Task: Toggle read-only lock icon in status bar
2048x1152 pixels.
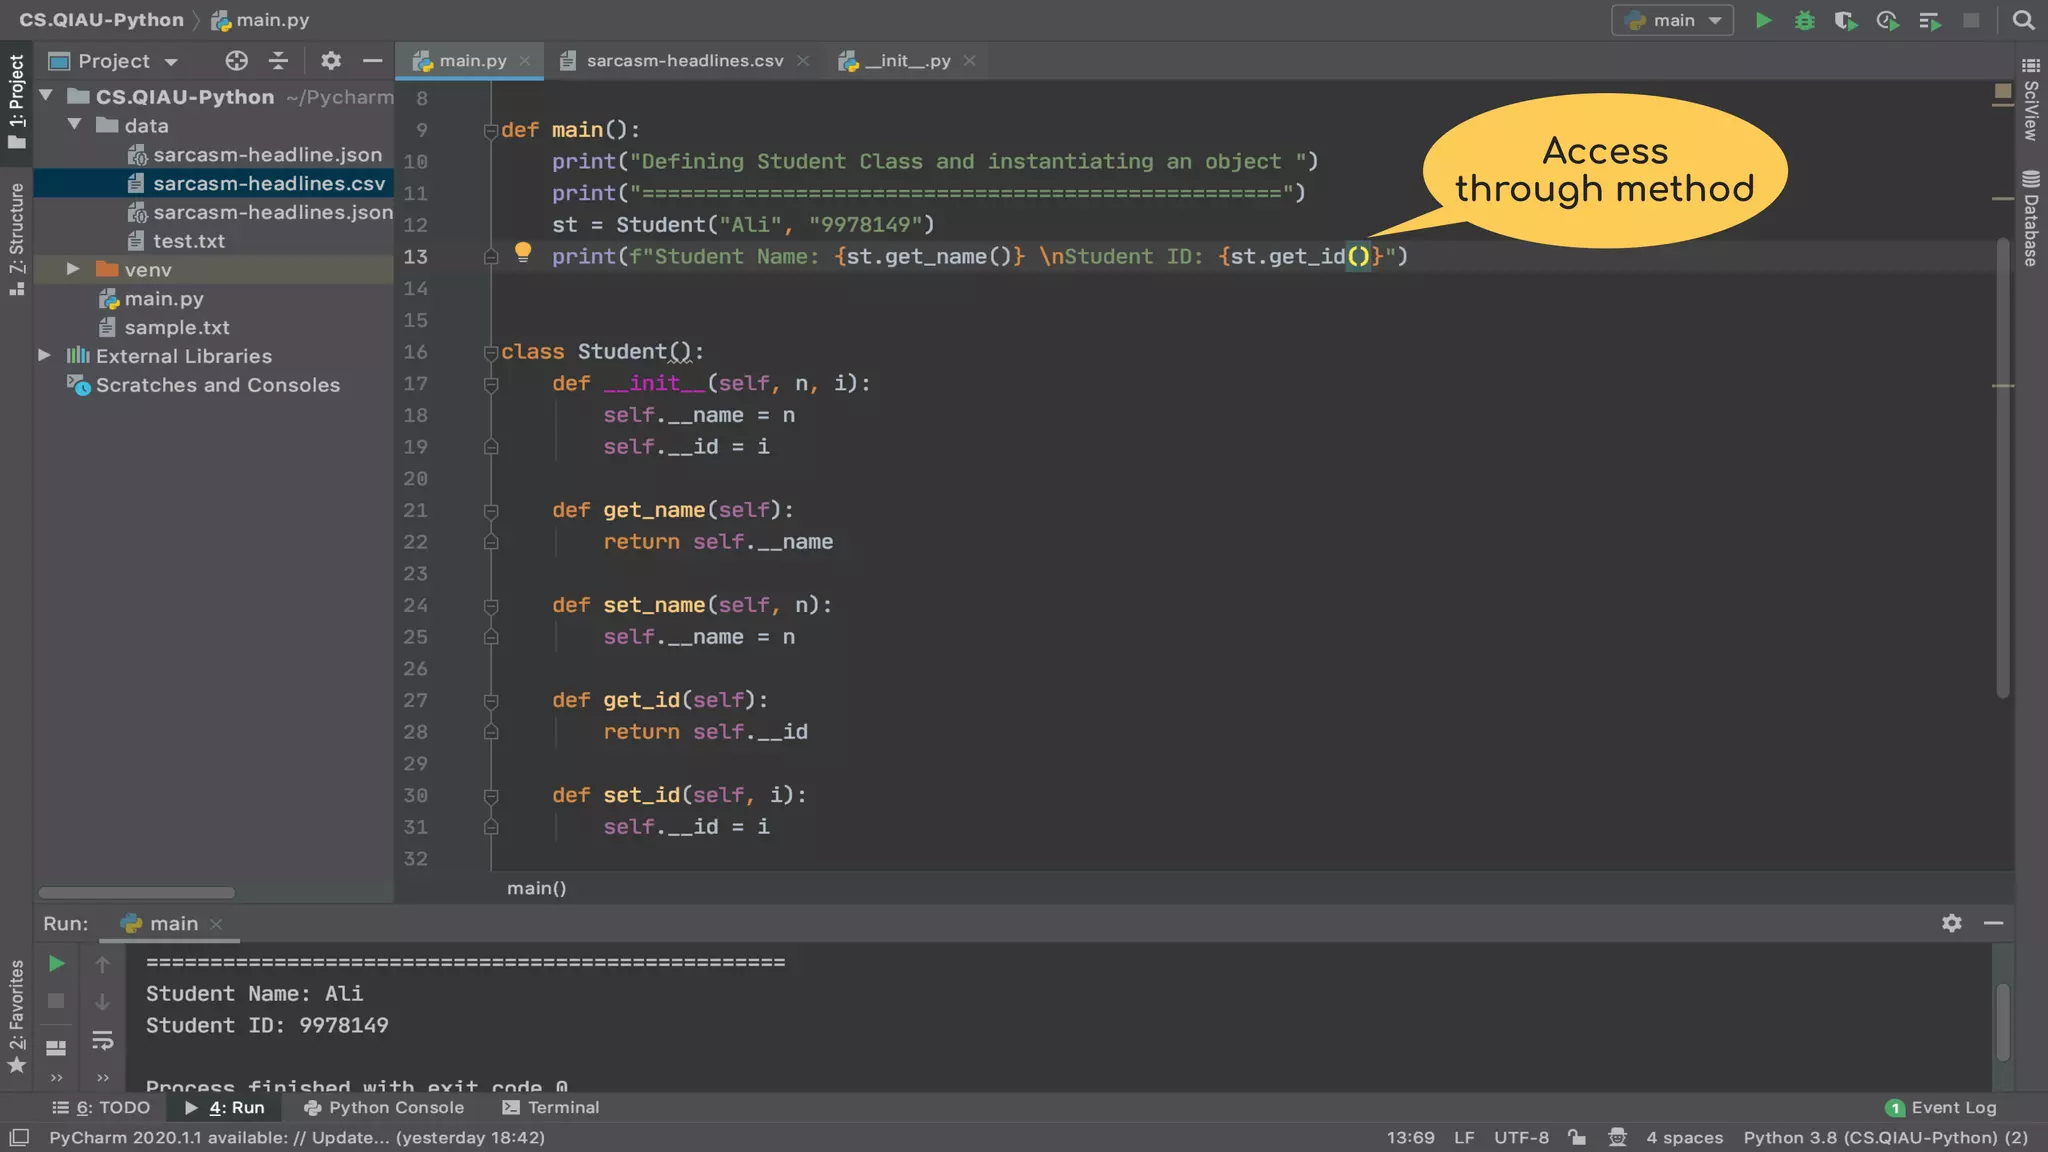Action: (1577, 1137)
